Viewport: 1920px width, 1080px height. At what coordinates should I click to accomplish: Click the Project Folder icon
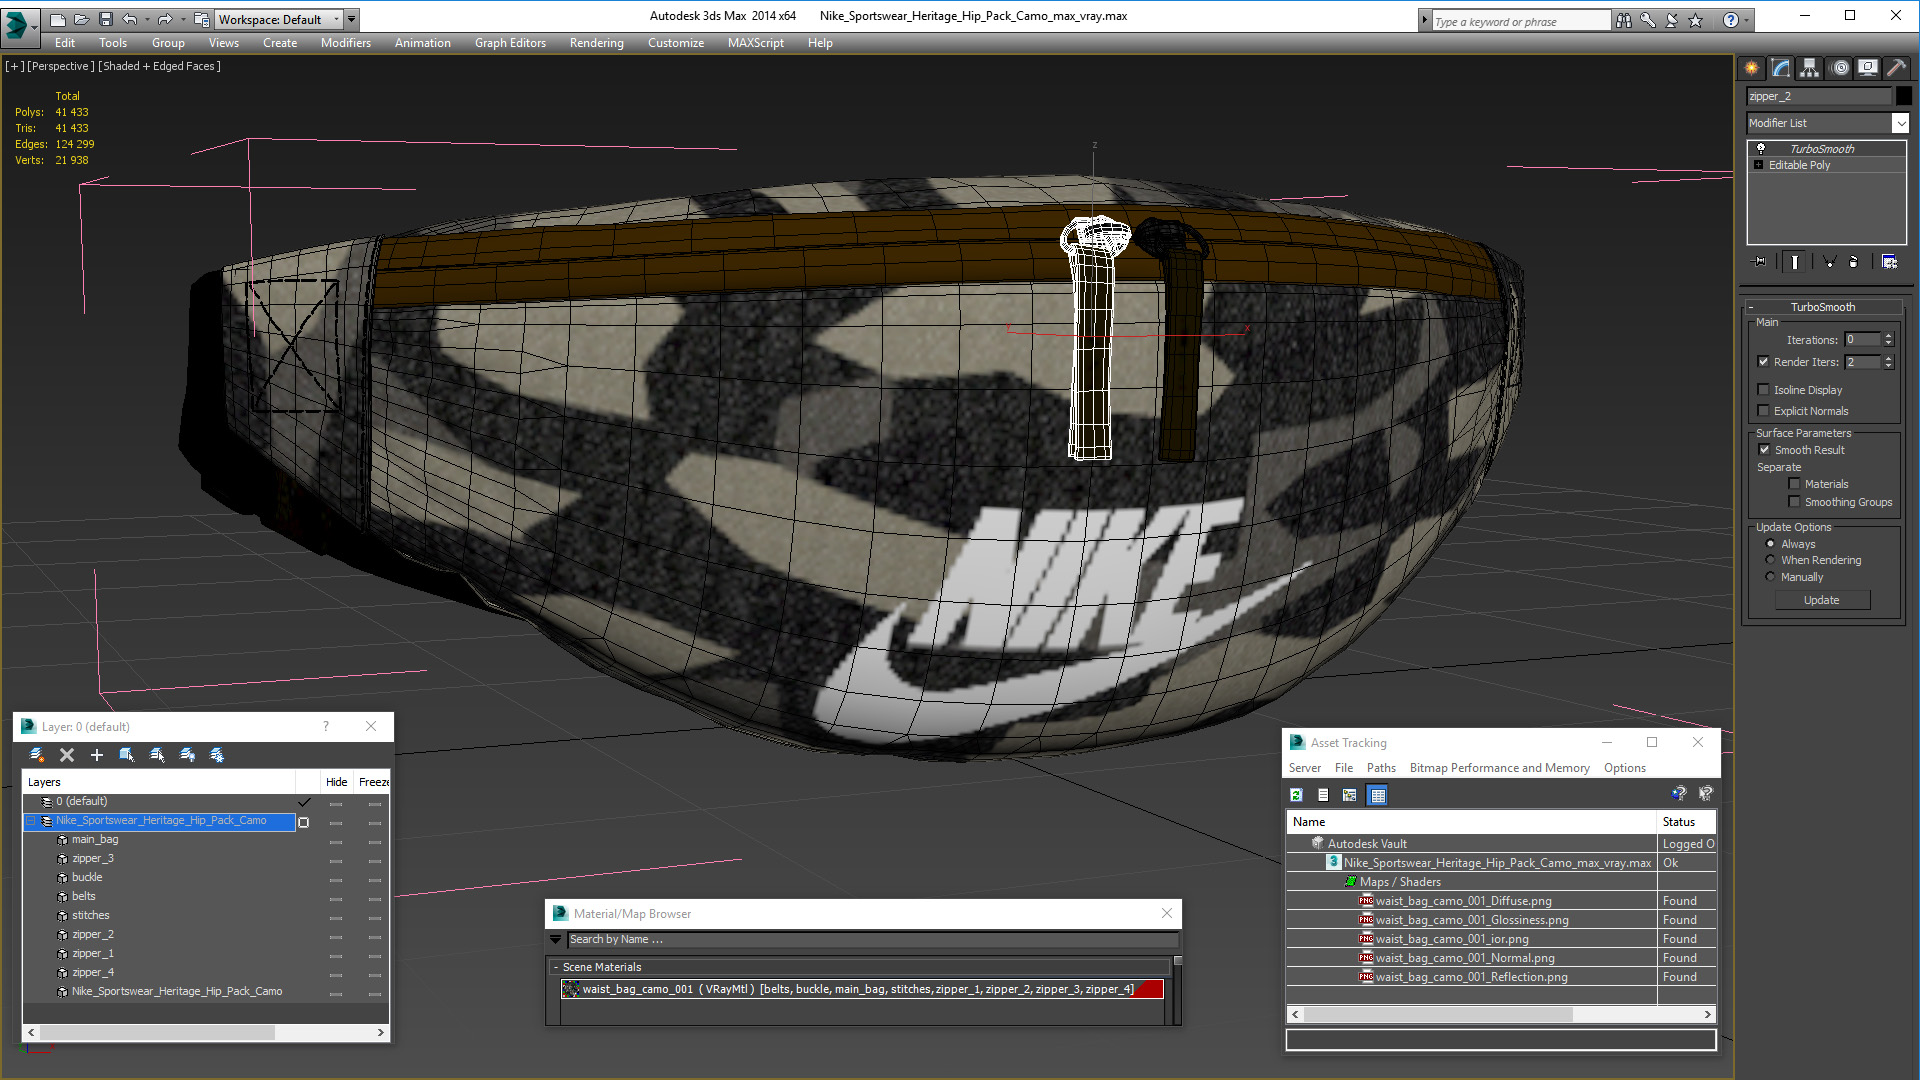[202, 19]
